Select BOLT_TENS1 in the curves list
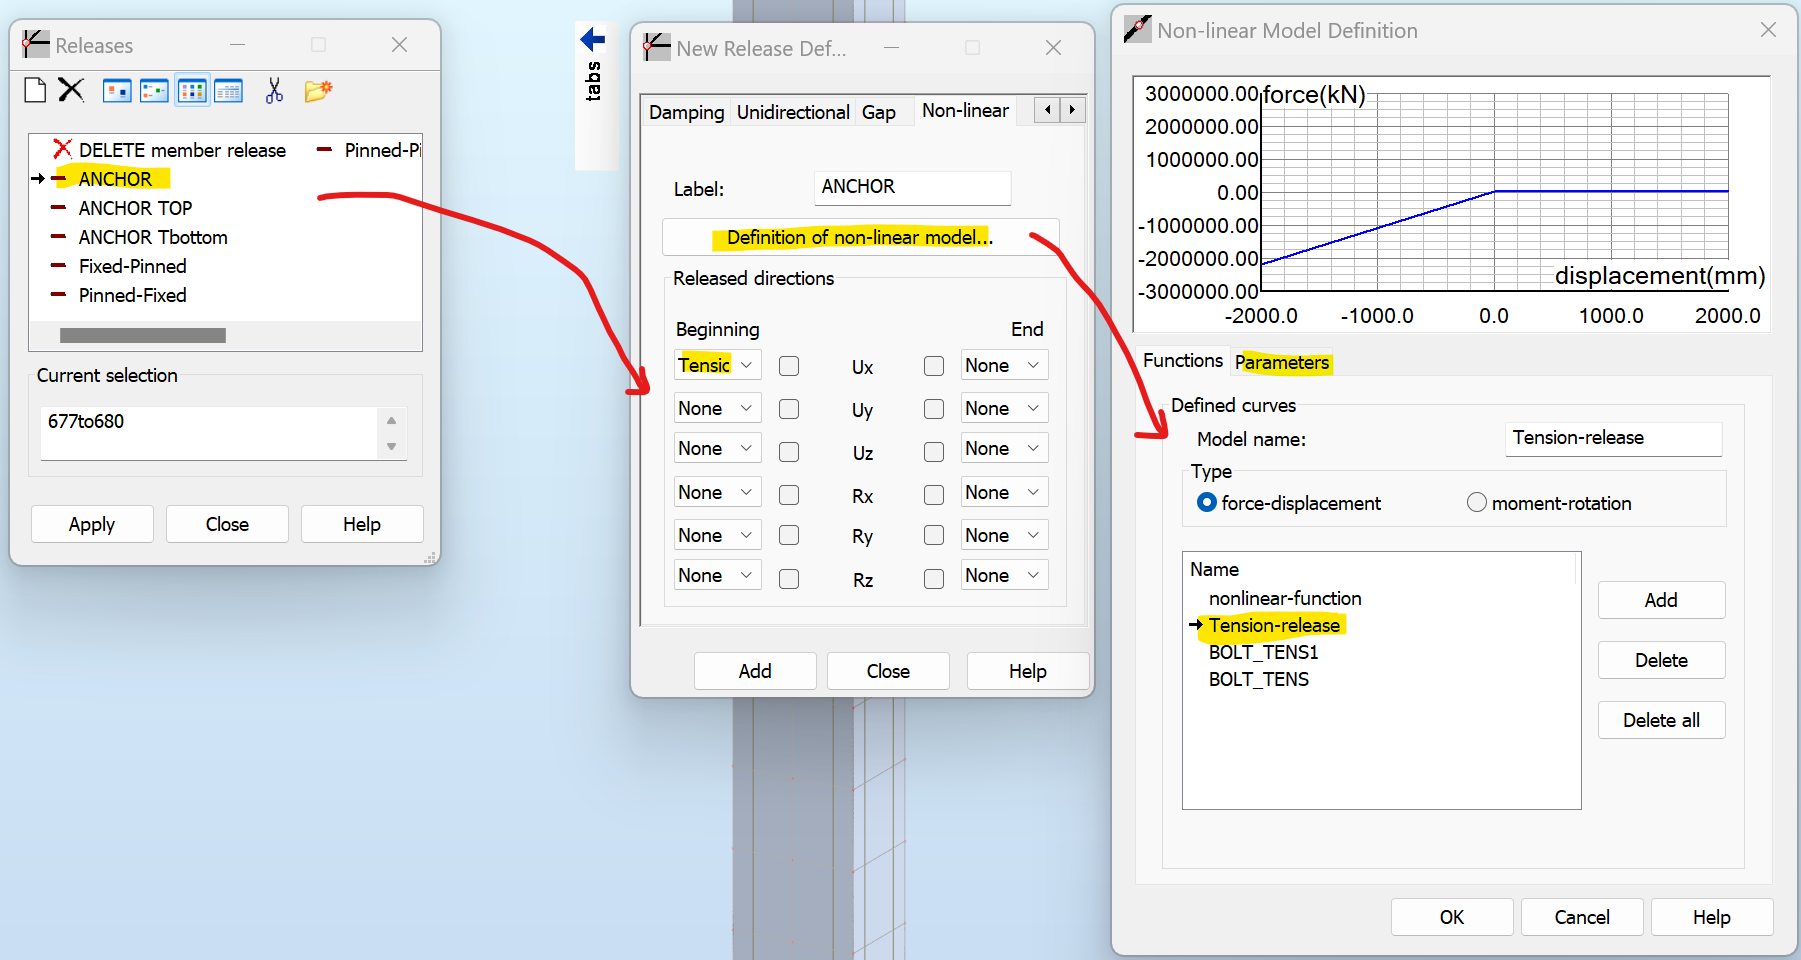 click(1263, 652)
